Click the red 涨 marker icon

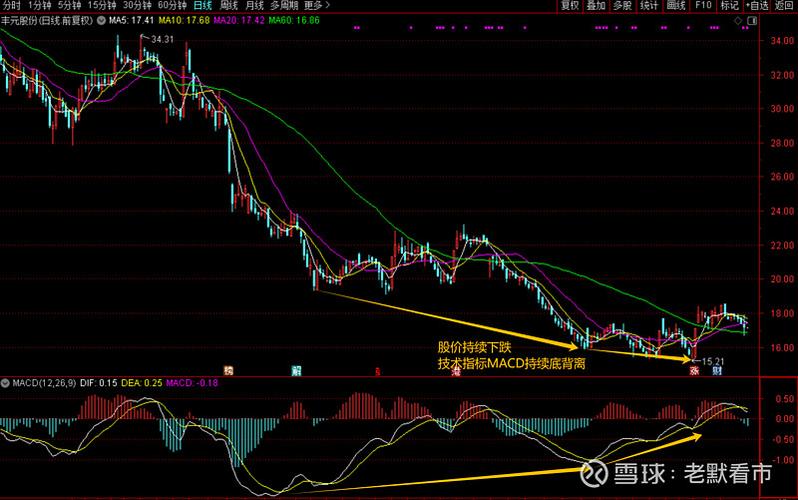pyautogui.click(x=693, y=370)
